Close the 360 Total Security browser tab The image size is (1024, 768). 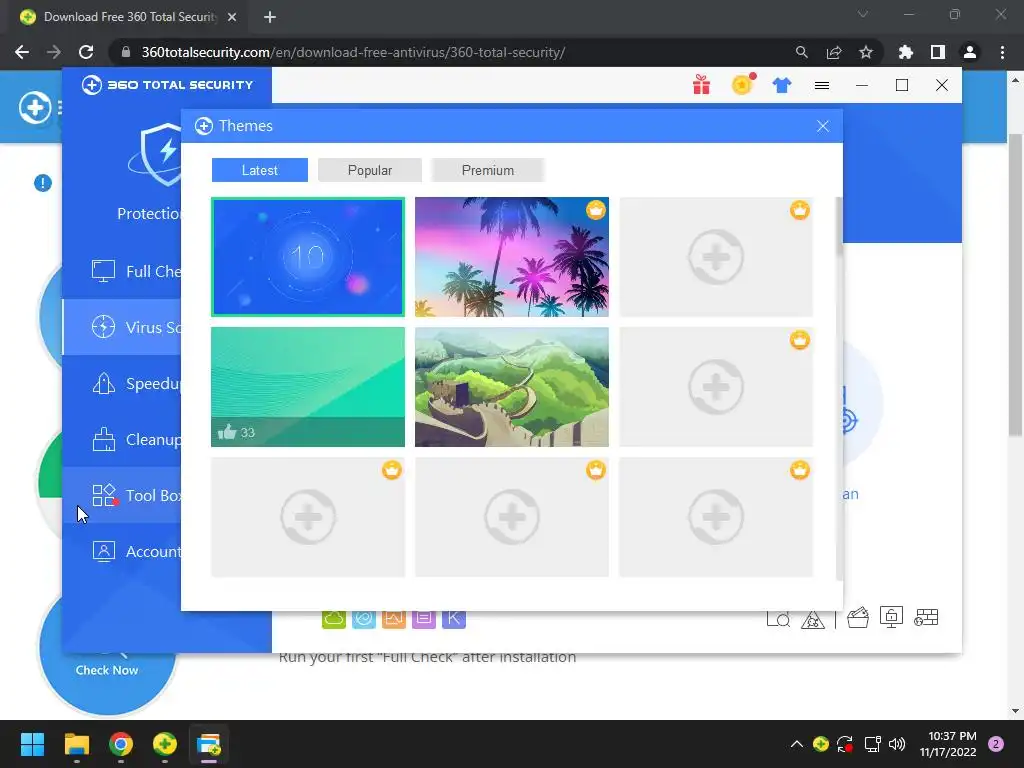point(232,18)
